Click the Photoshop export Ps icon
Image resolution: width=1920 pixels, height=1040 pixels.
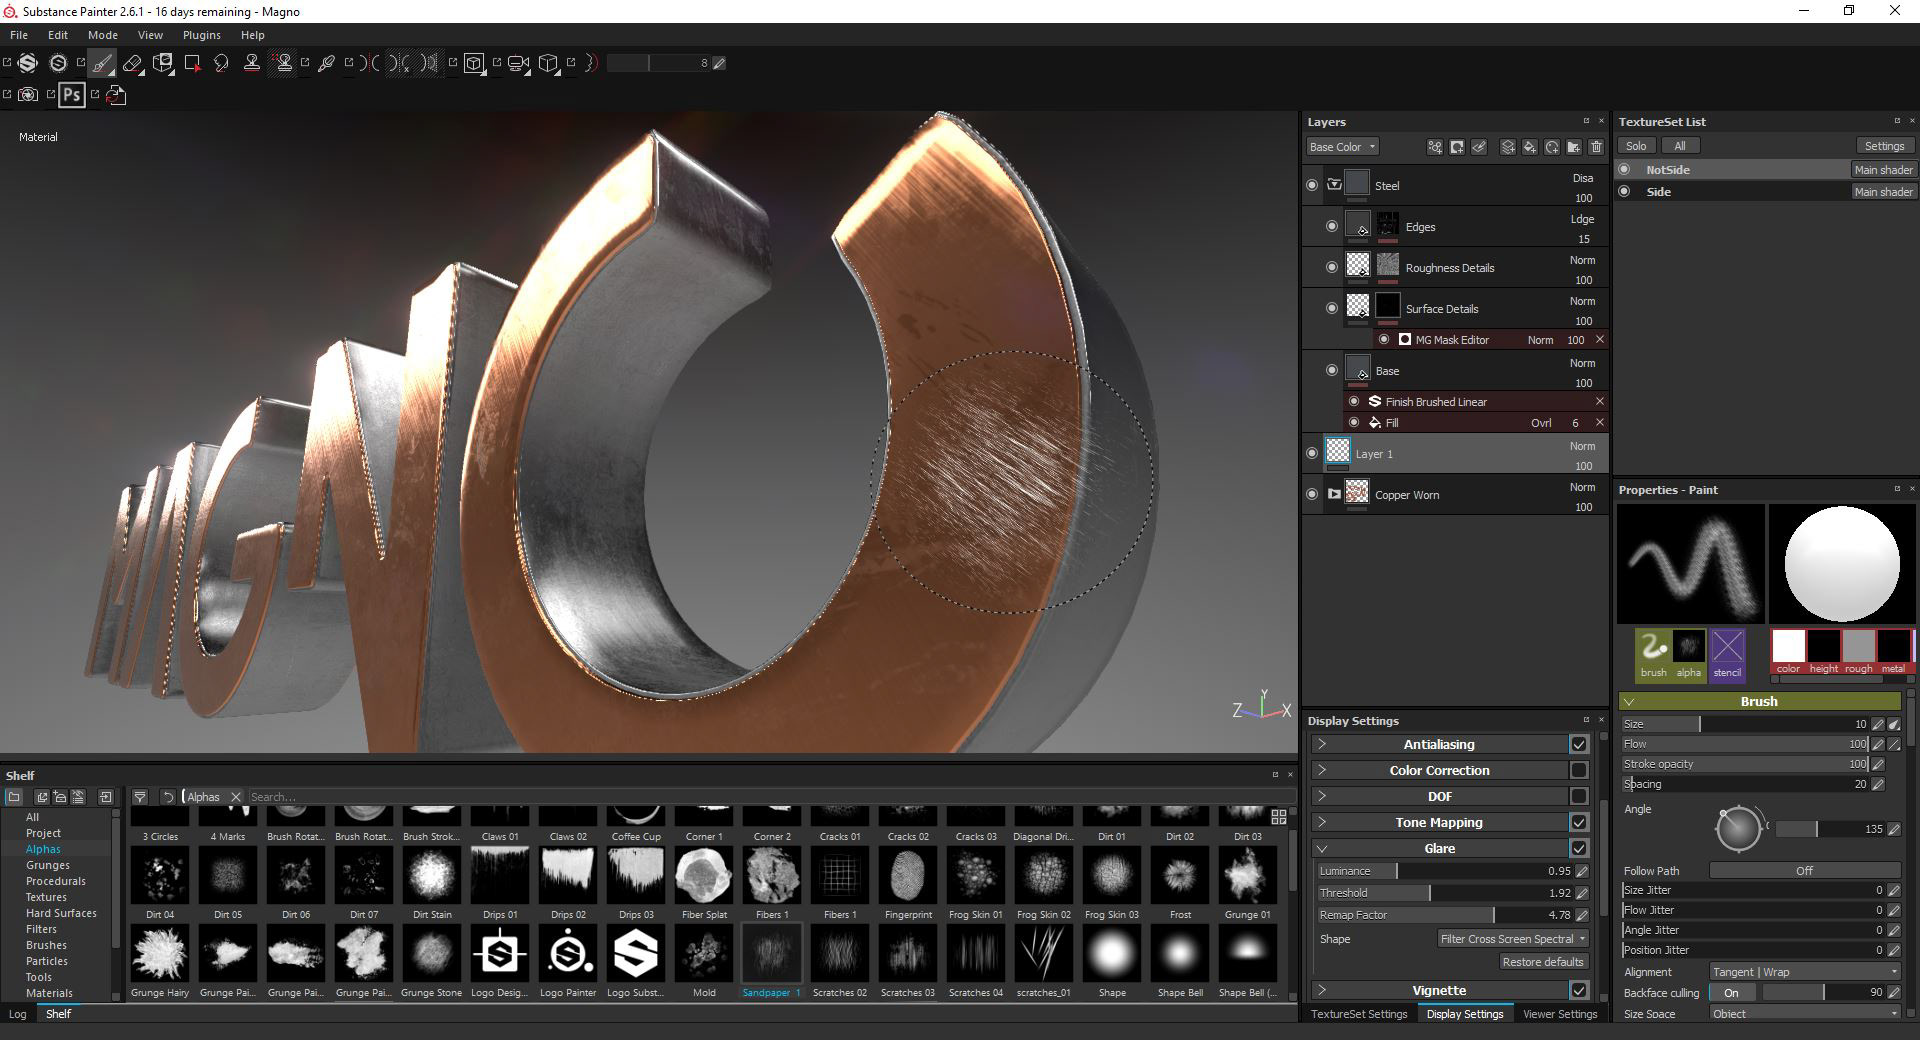tap(71, 95)
